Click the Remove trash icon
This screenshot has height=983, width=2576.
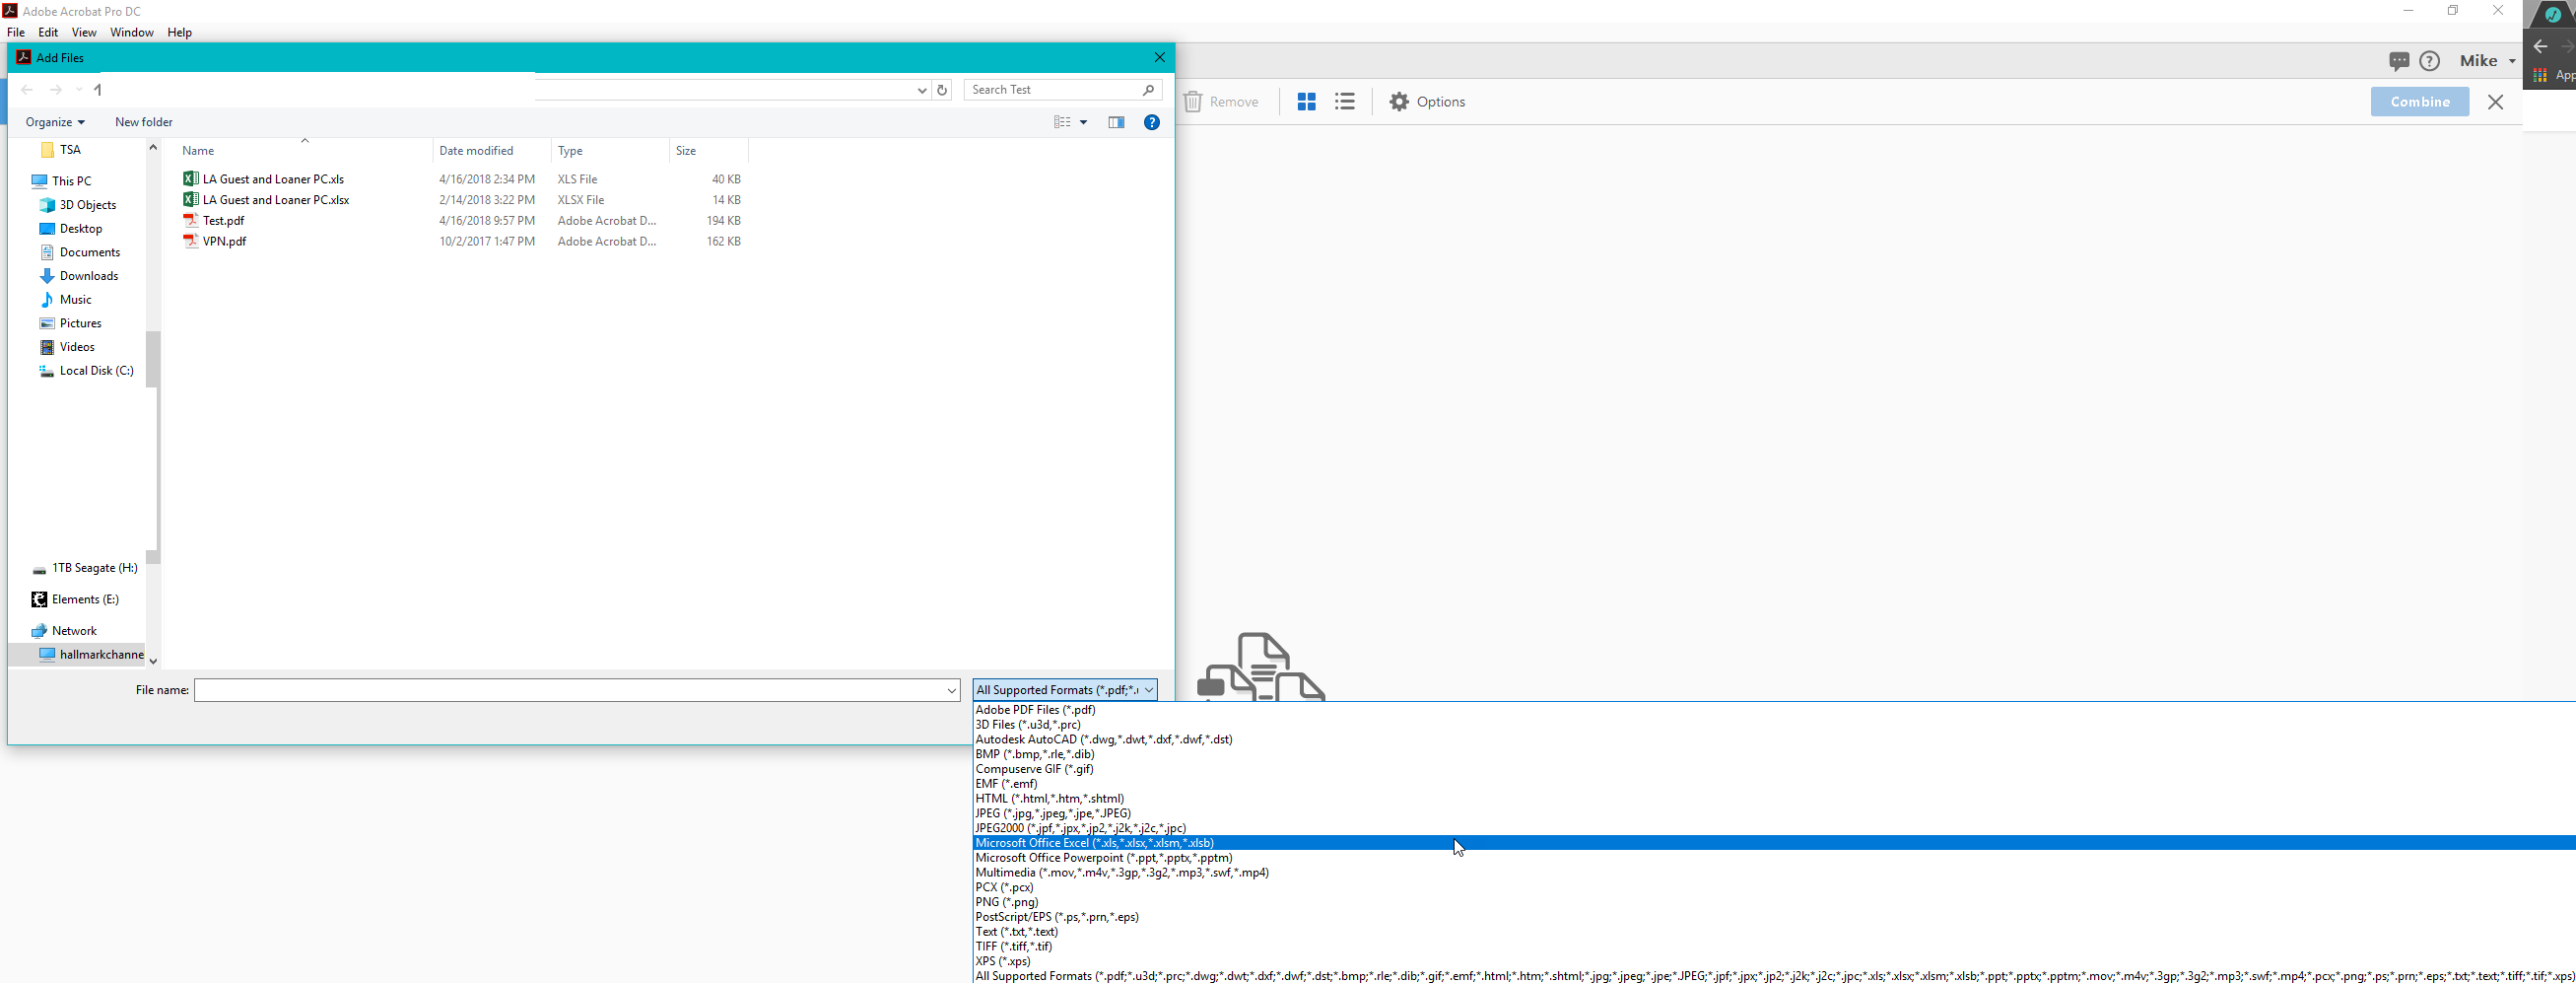(x=1192, y=102)
